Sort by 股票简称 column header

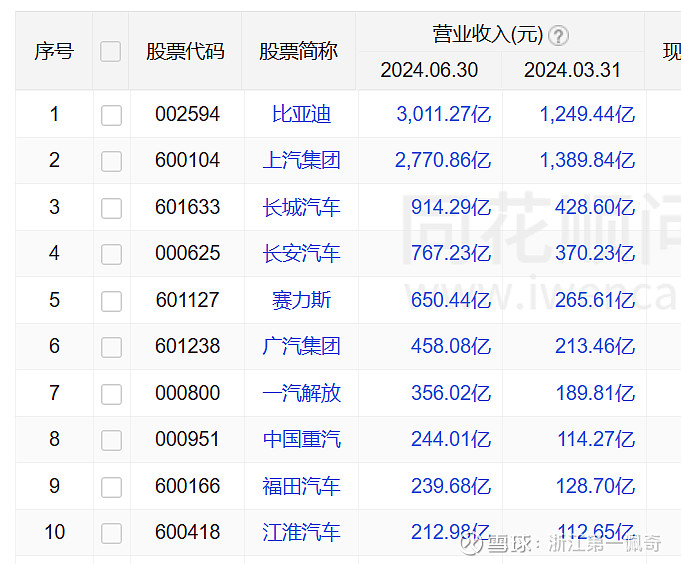tap(298, 51)
